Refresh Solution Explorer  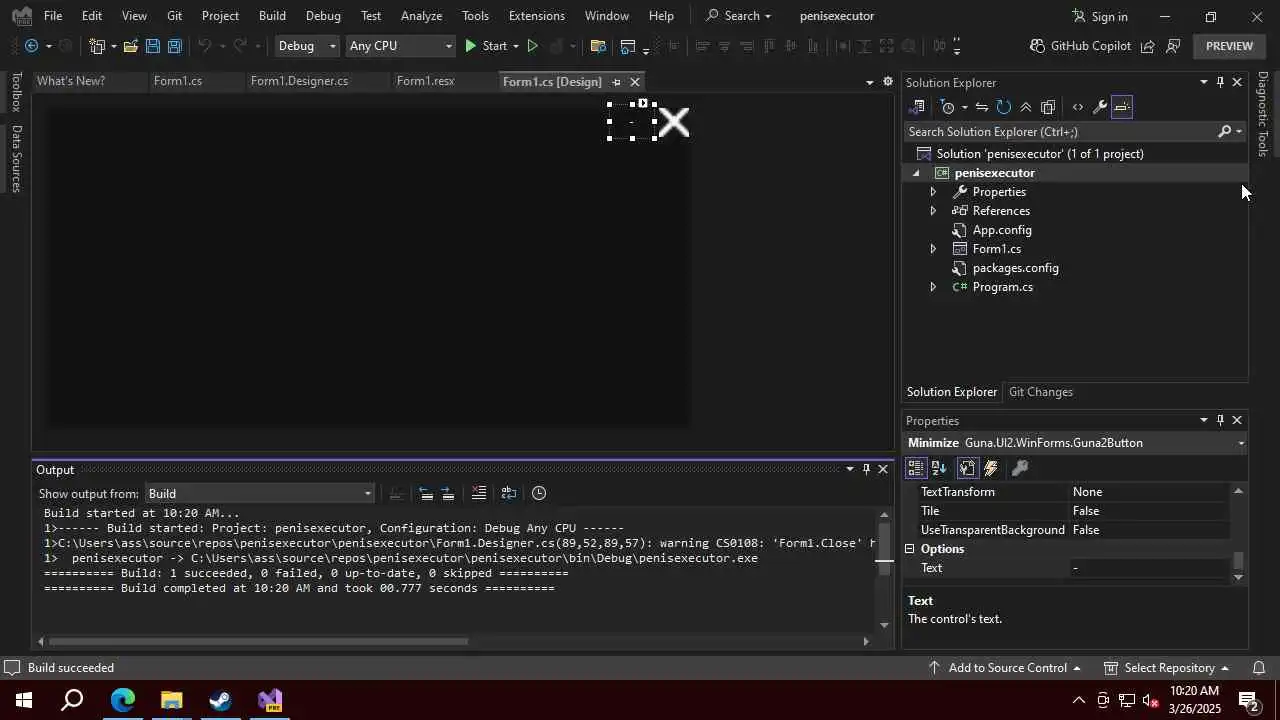coord(1004,107)
